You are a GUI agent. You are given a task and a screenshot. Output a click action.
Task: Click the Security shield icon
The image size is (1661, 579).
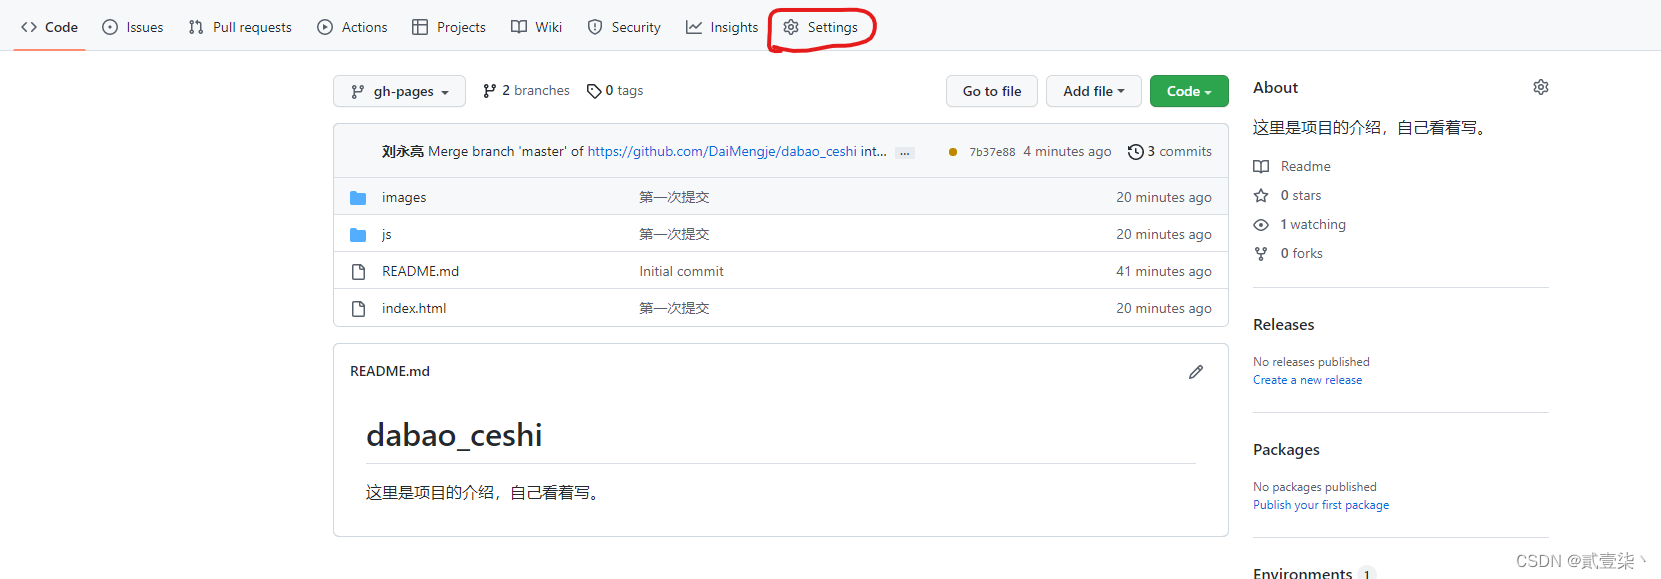coord(595,27)
